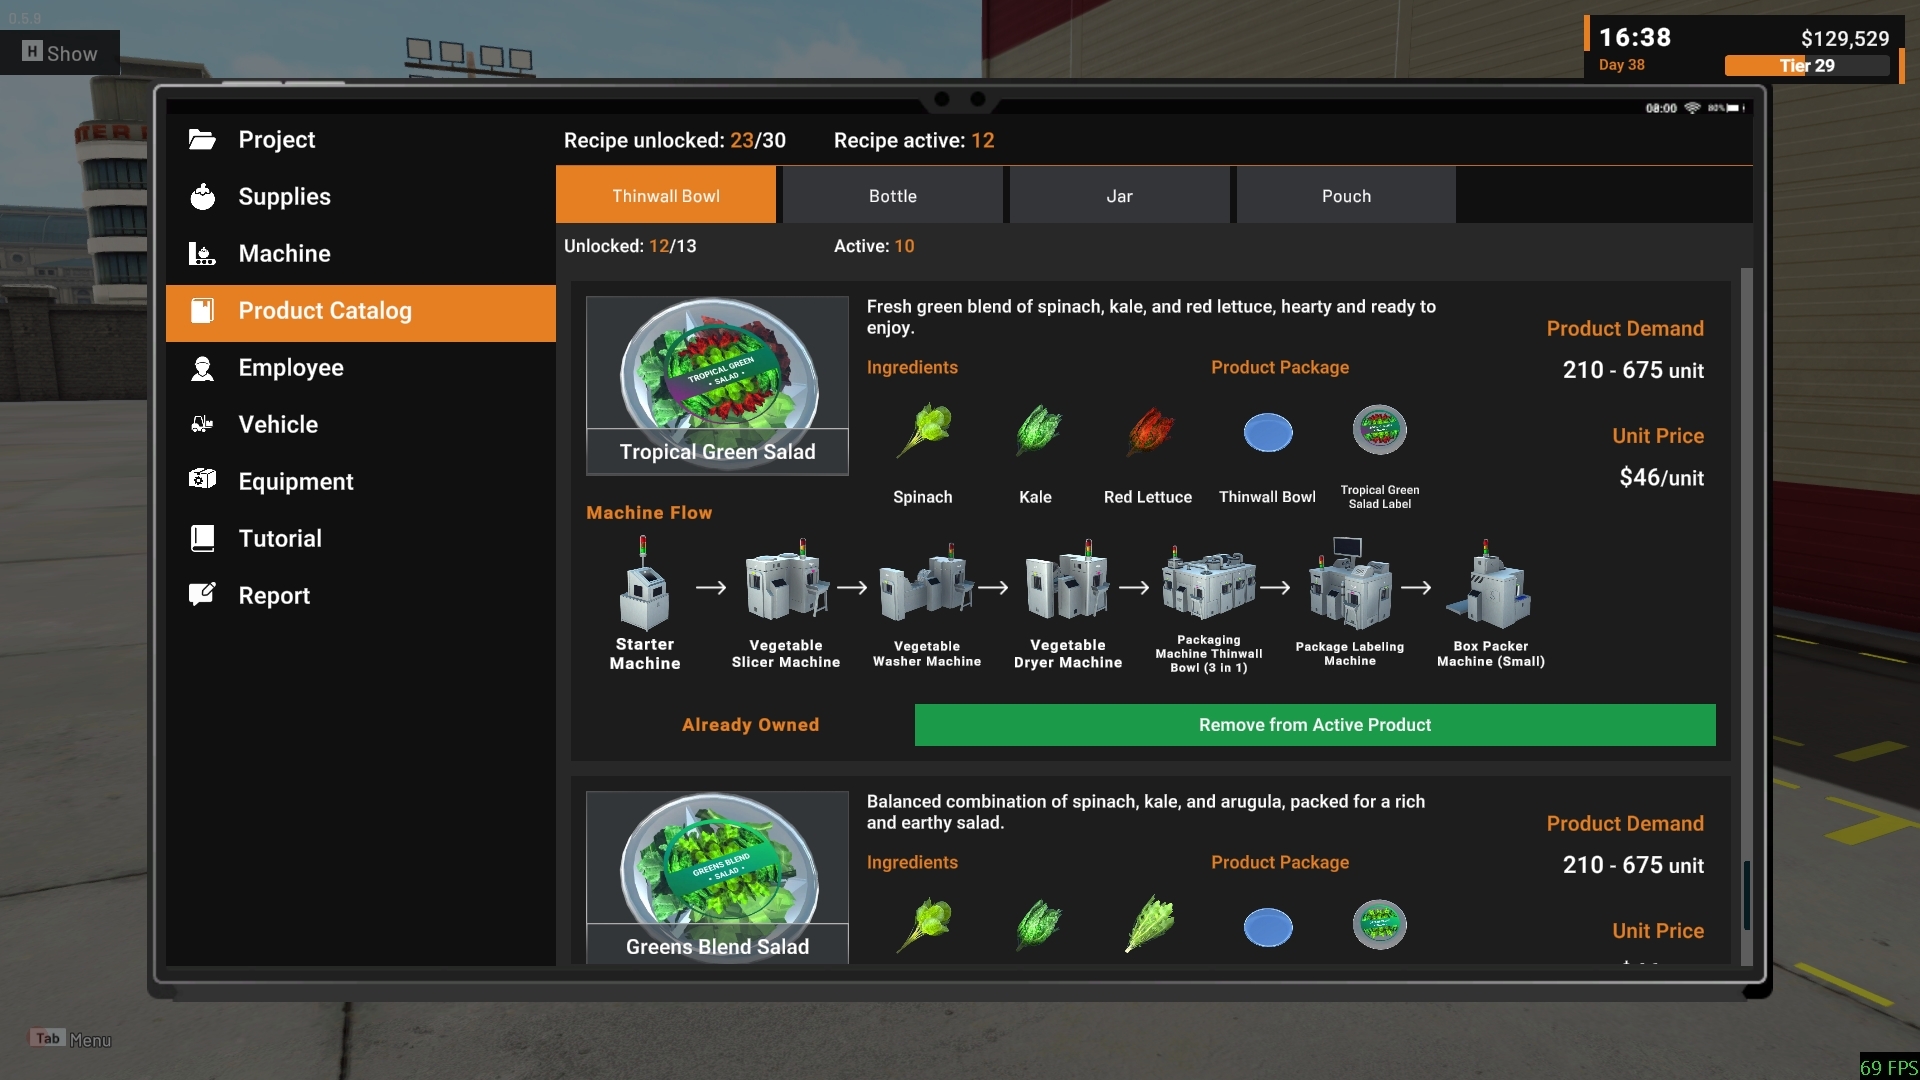Switch to the Bottle tab
Image resolution: width=1920 pixels, height=1080 pixels.
[892, 196]
